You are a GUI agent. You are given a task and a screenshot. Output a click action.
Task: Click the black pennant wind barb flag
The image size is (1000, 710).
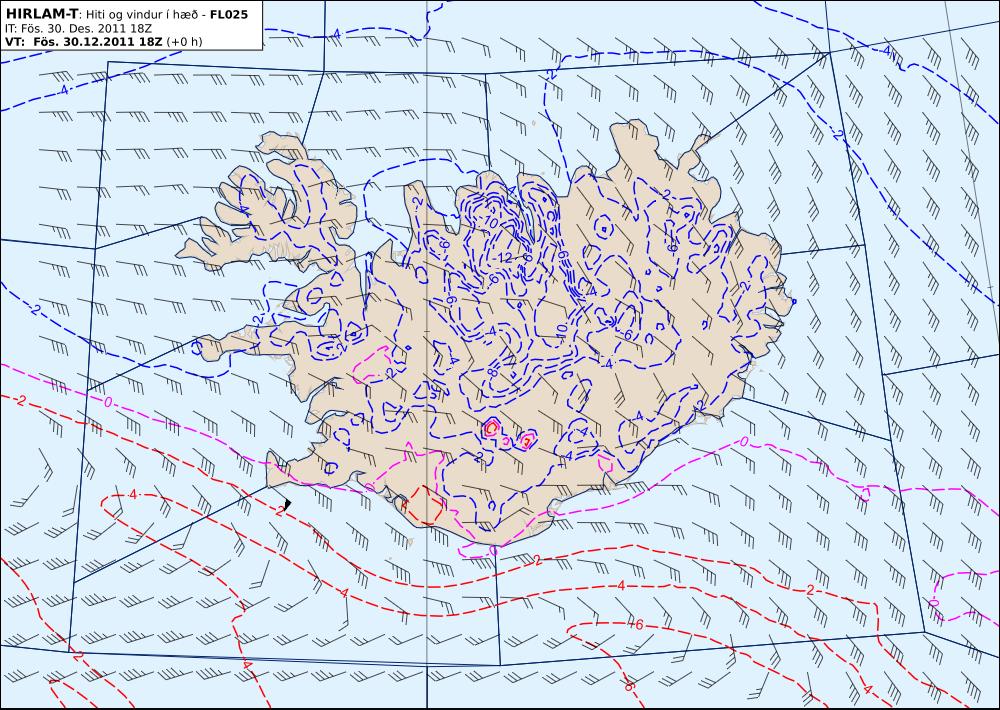point(288,504)
